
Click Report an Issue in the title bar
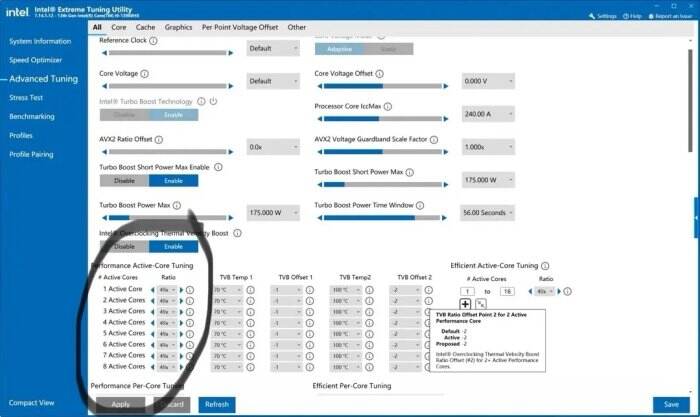670,16
